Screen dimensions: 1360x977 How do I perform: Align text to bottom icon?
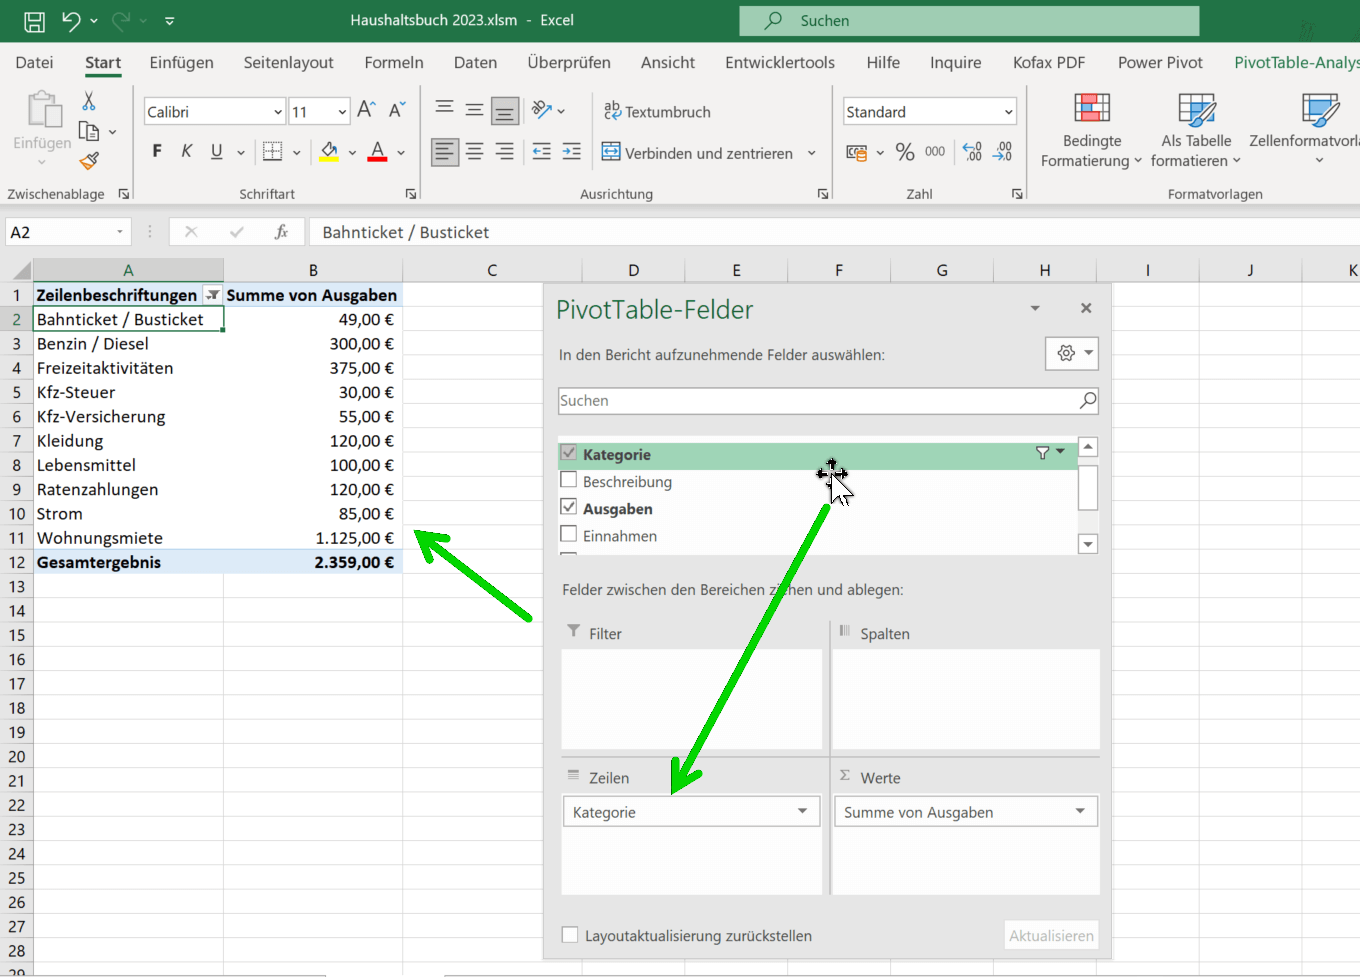[x=505, y=109]
